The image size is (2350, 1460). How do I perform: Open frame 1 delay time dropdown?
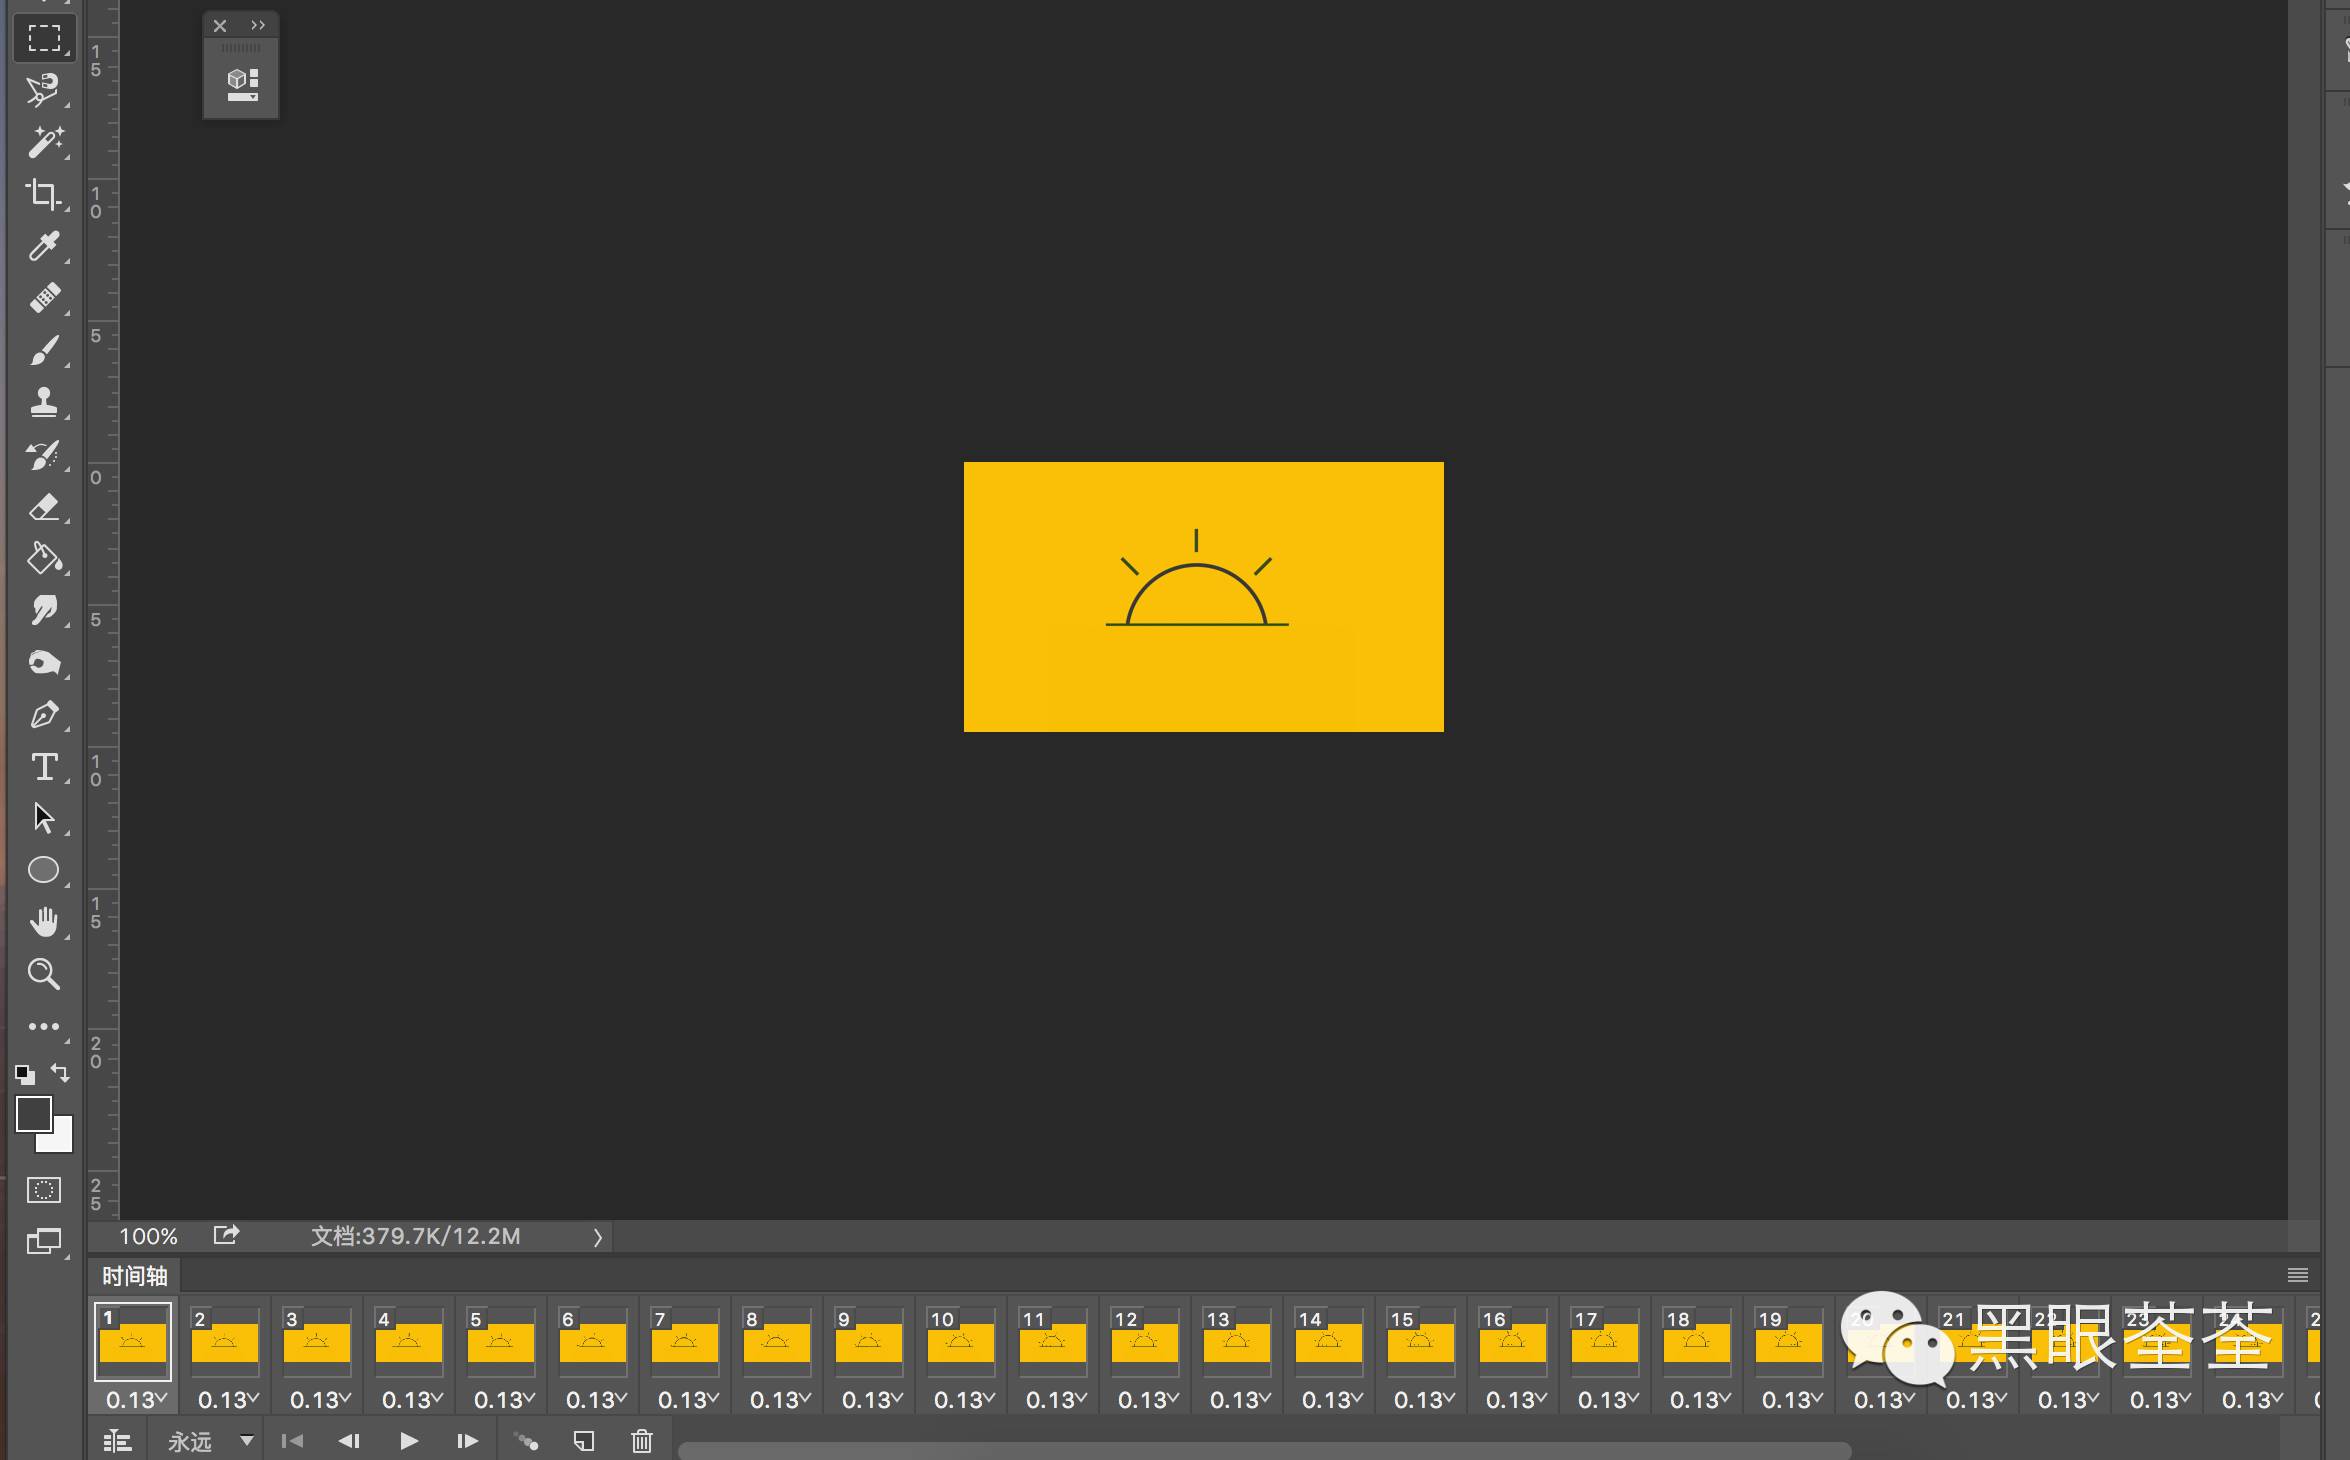pyautogui.click(x=136, y=1400)
